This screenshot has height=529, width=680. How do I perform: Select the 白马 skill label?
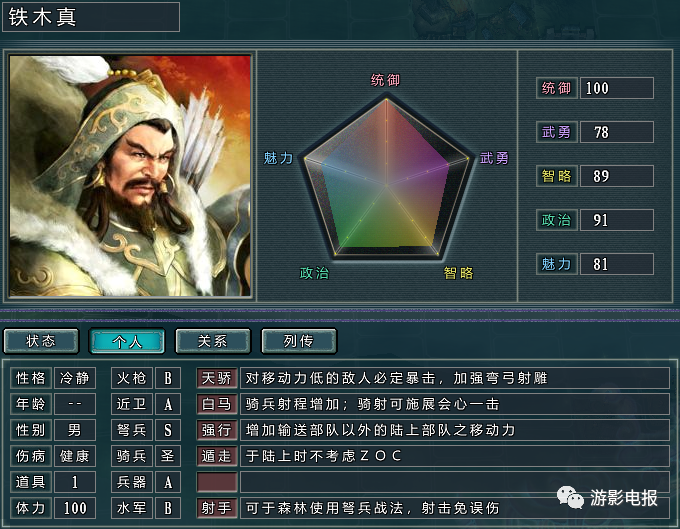point(217,404)
